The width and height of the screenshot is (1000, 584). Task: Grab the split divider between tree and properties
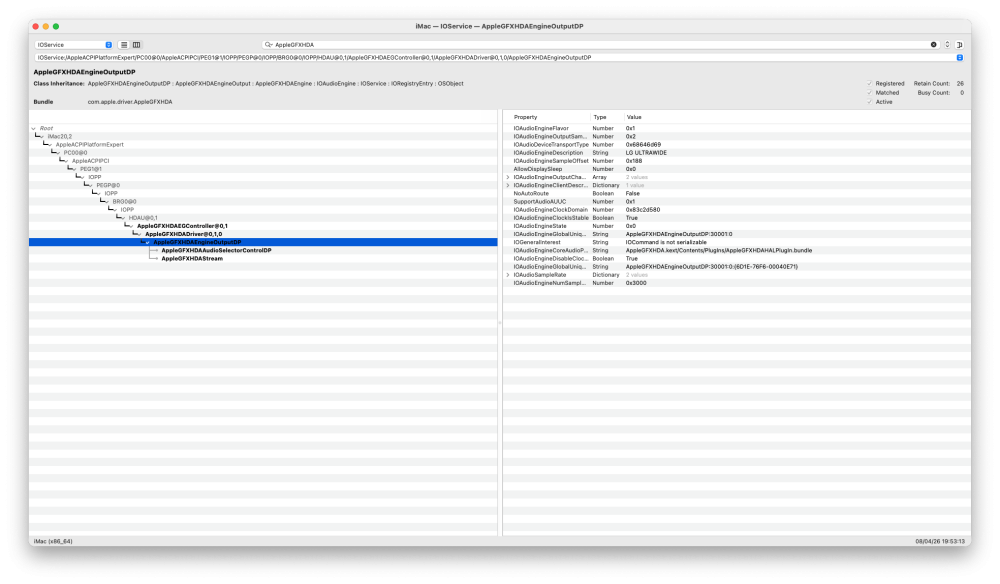[x=500, y=323]
